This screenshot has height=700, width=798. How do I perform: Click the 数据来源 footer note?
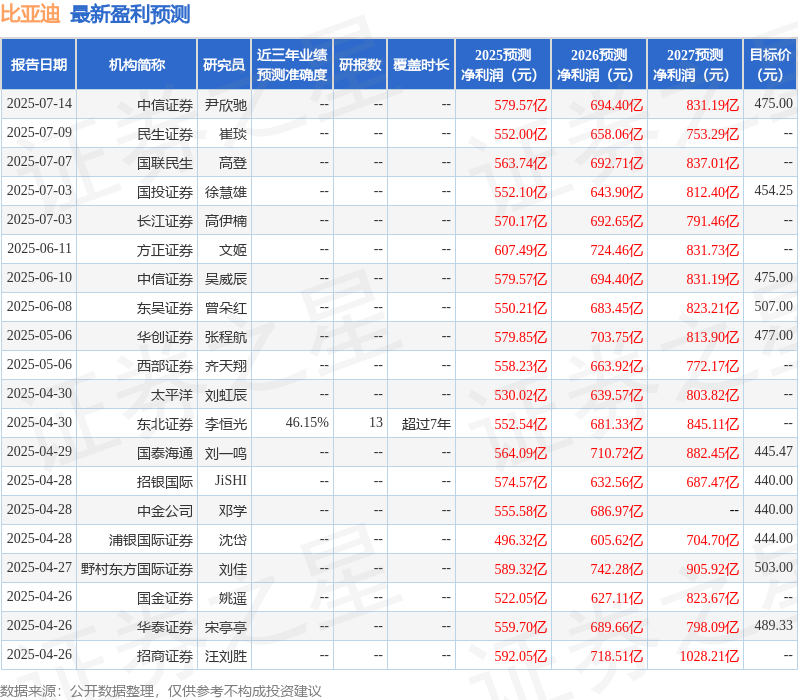pos(161,691)
